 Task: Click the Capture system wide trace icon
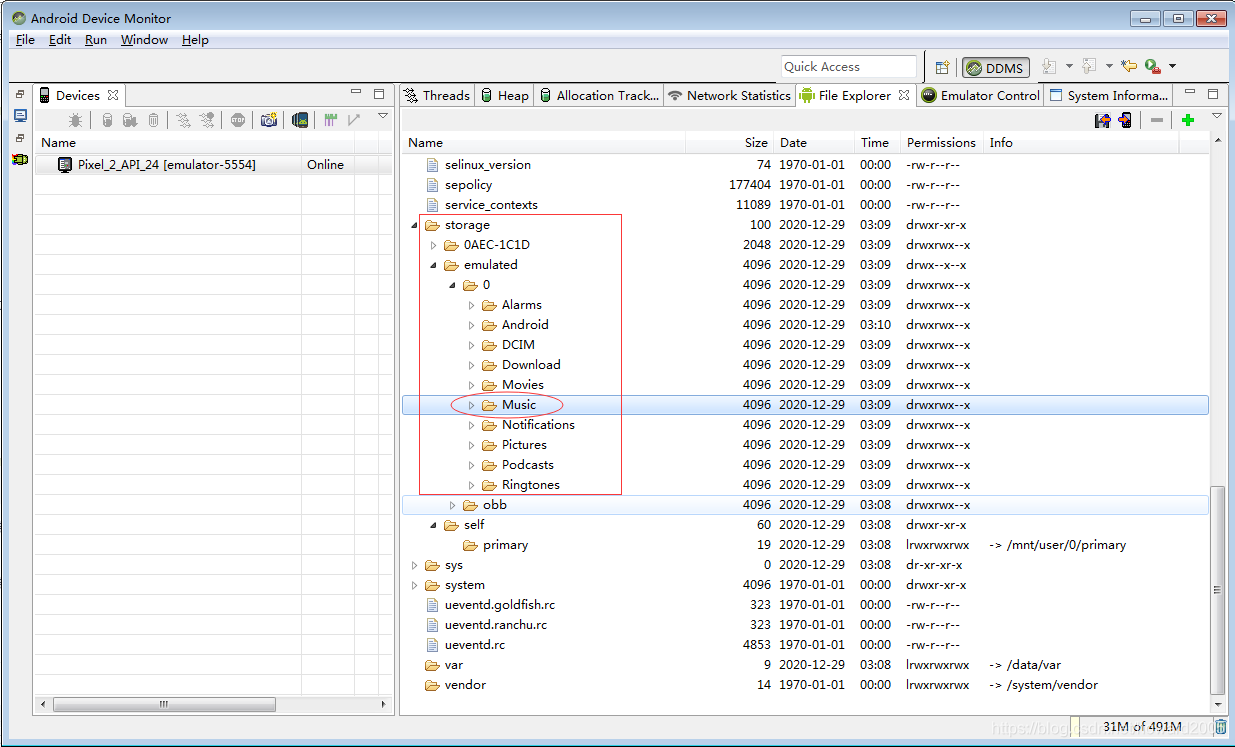pos(330,120)
